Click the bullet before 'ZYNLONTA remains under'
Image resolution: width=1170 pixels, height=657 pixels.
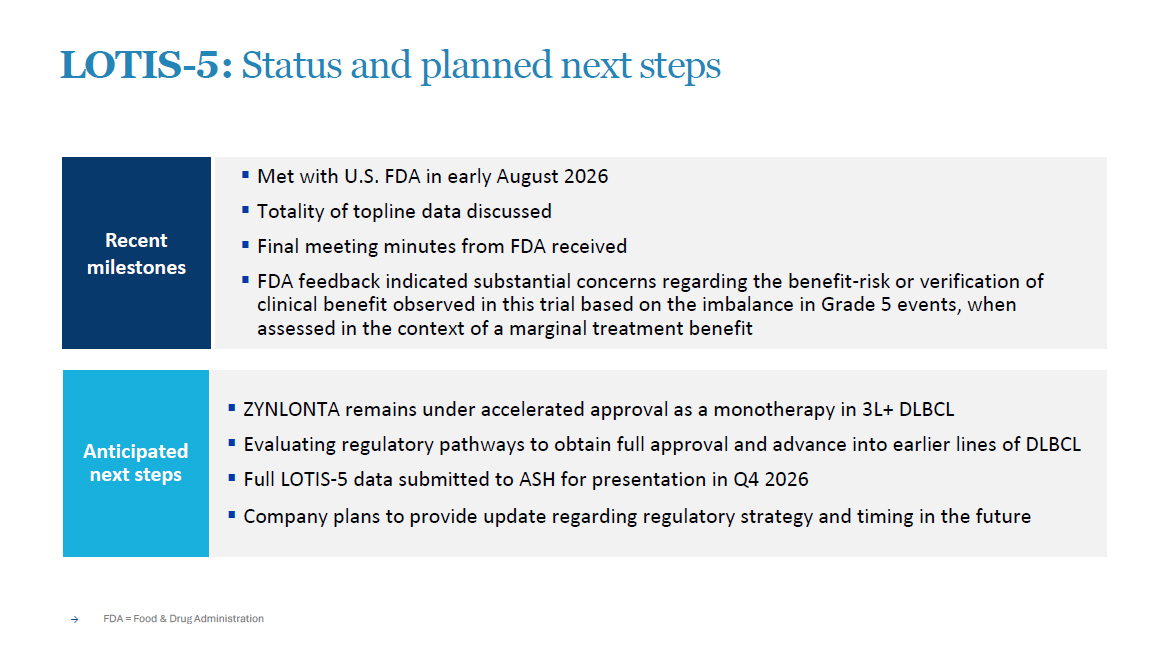[x=232, y=408]
